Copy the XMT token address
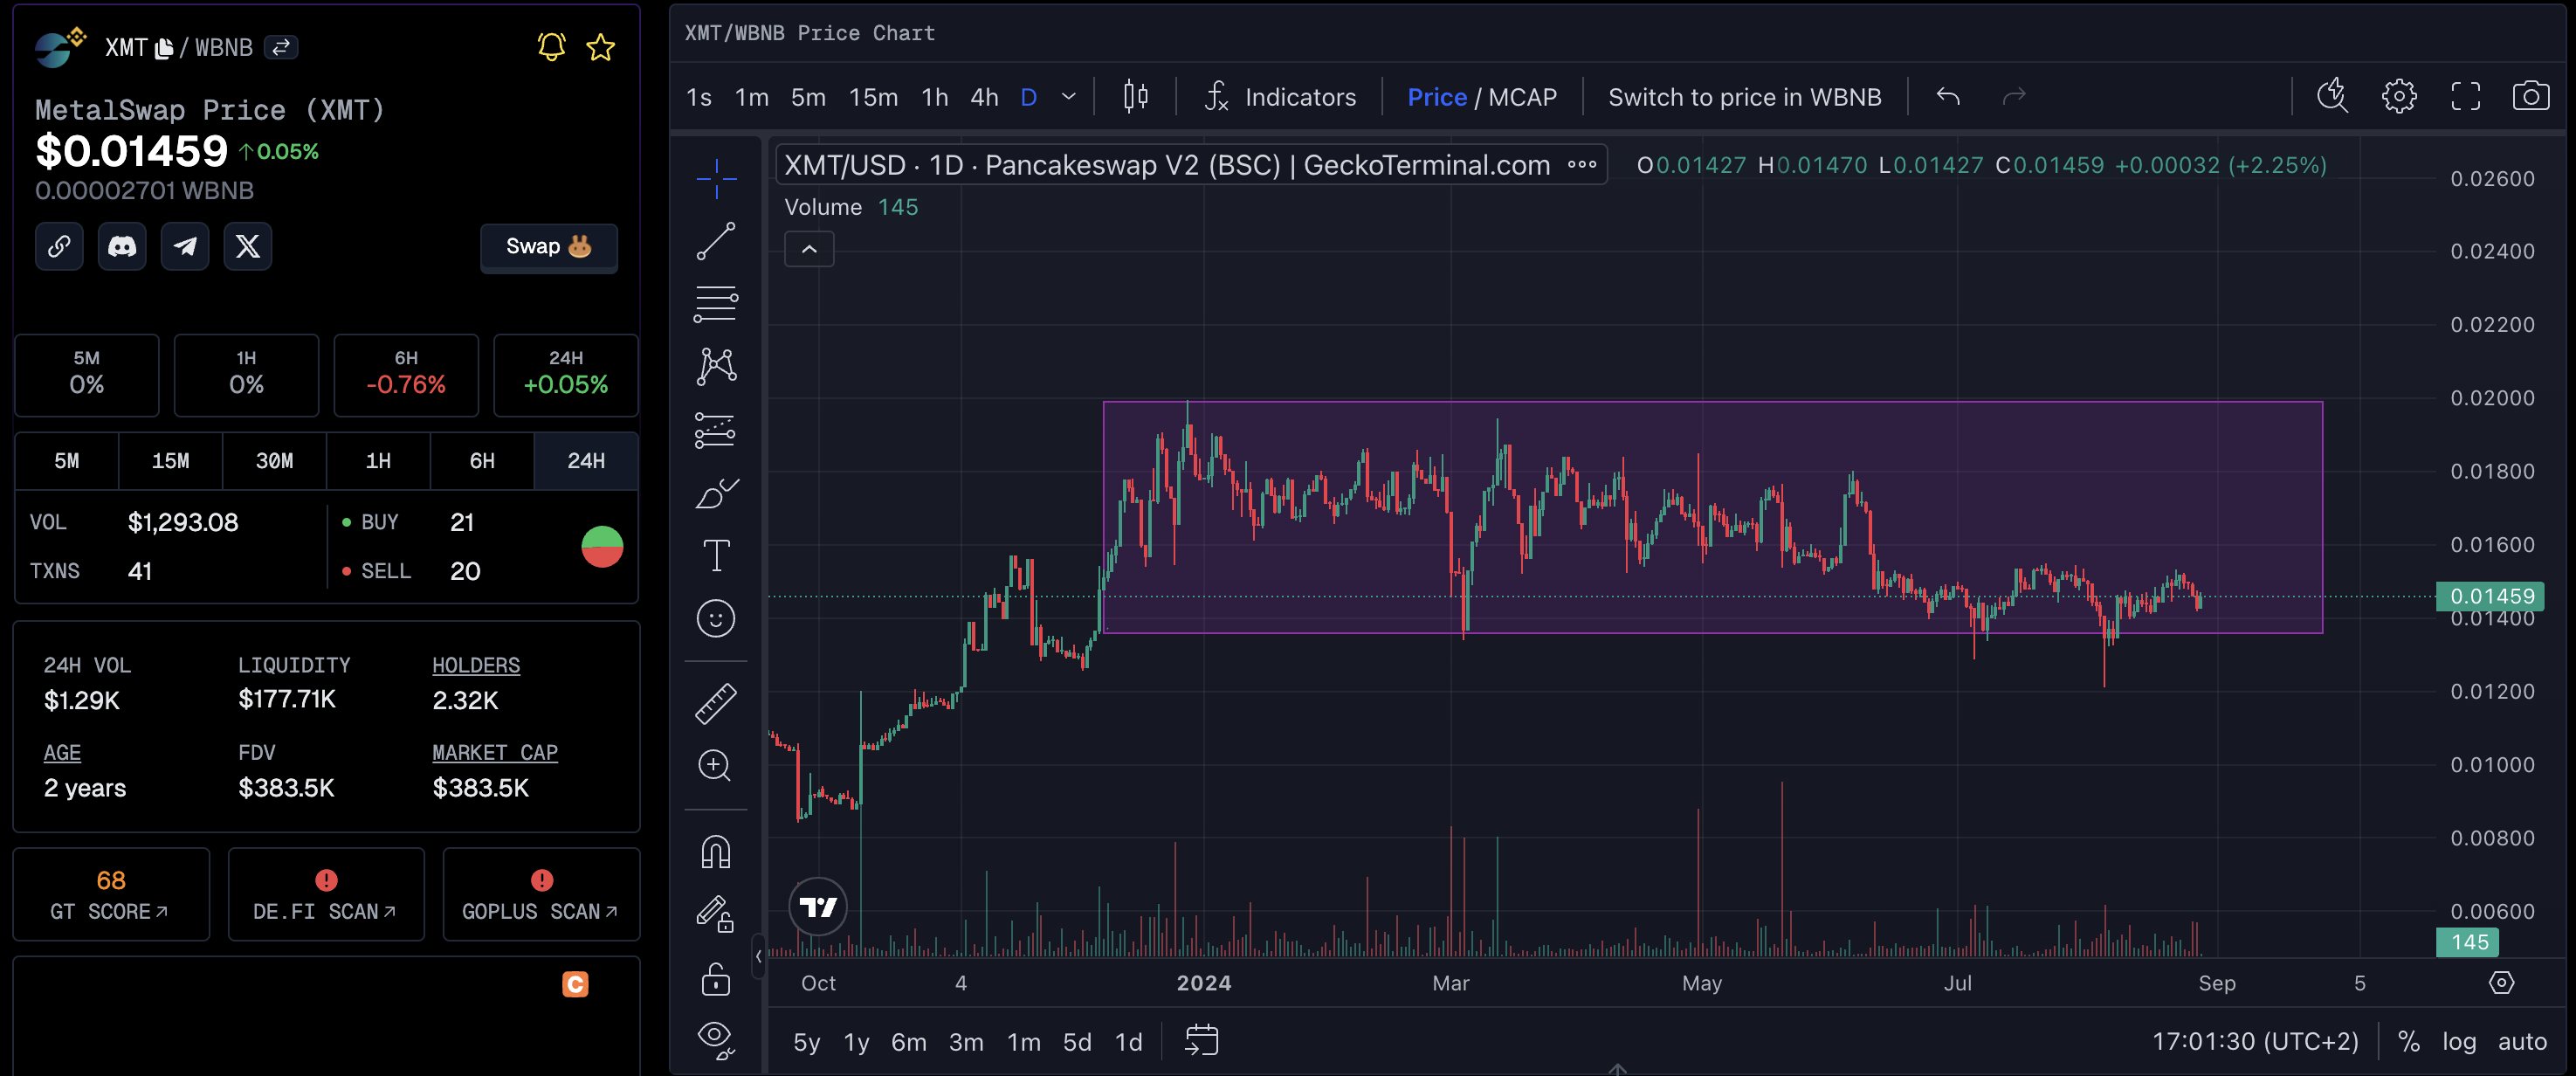2576x1076 pixels. [x=165, y=48]
